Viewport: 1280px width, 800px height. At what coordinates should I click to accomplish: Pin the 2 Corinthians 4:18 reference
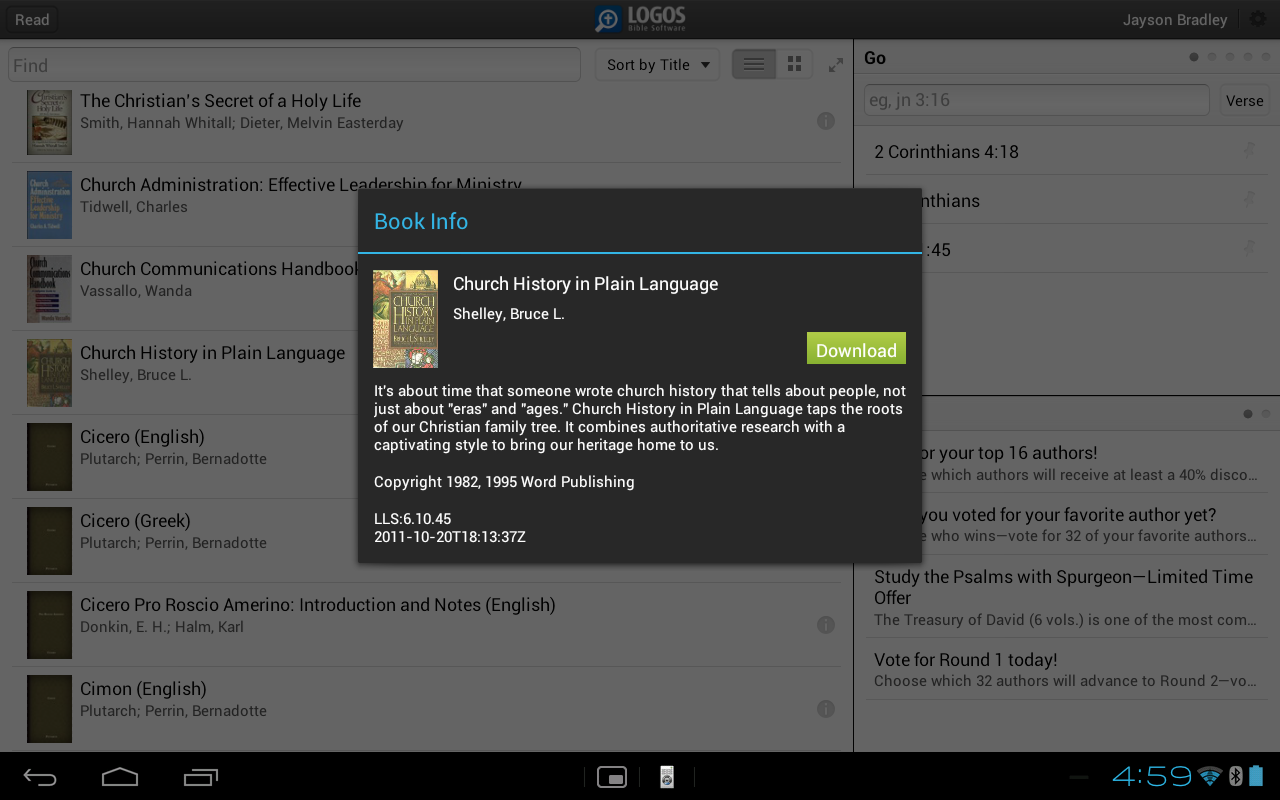[1248, 150]
